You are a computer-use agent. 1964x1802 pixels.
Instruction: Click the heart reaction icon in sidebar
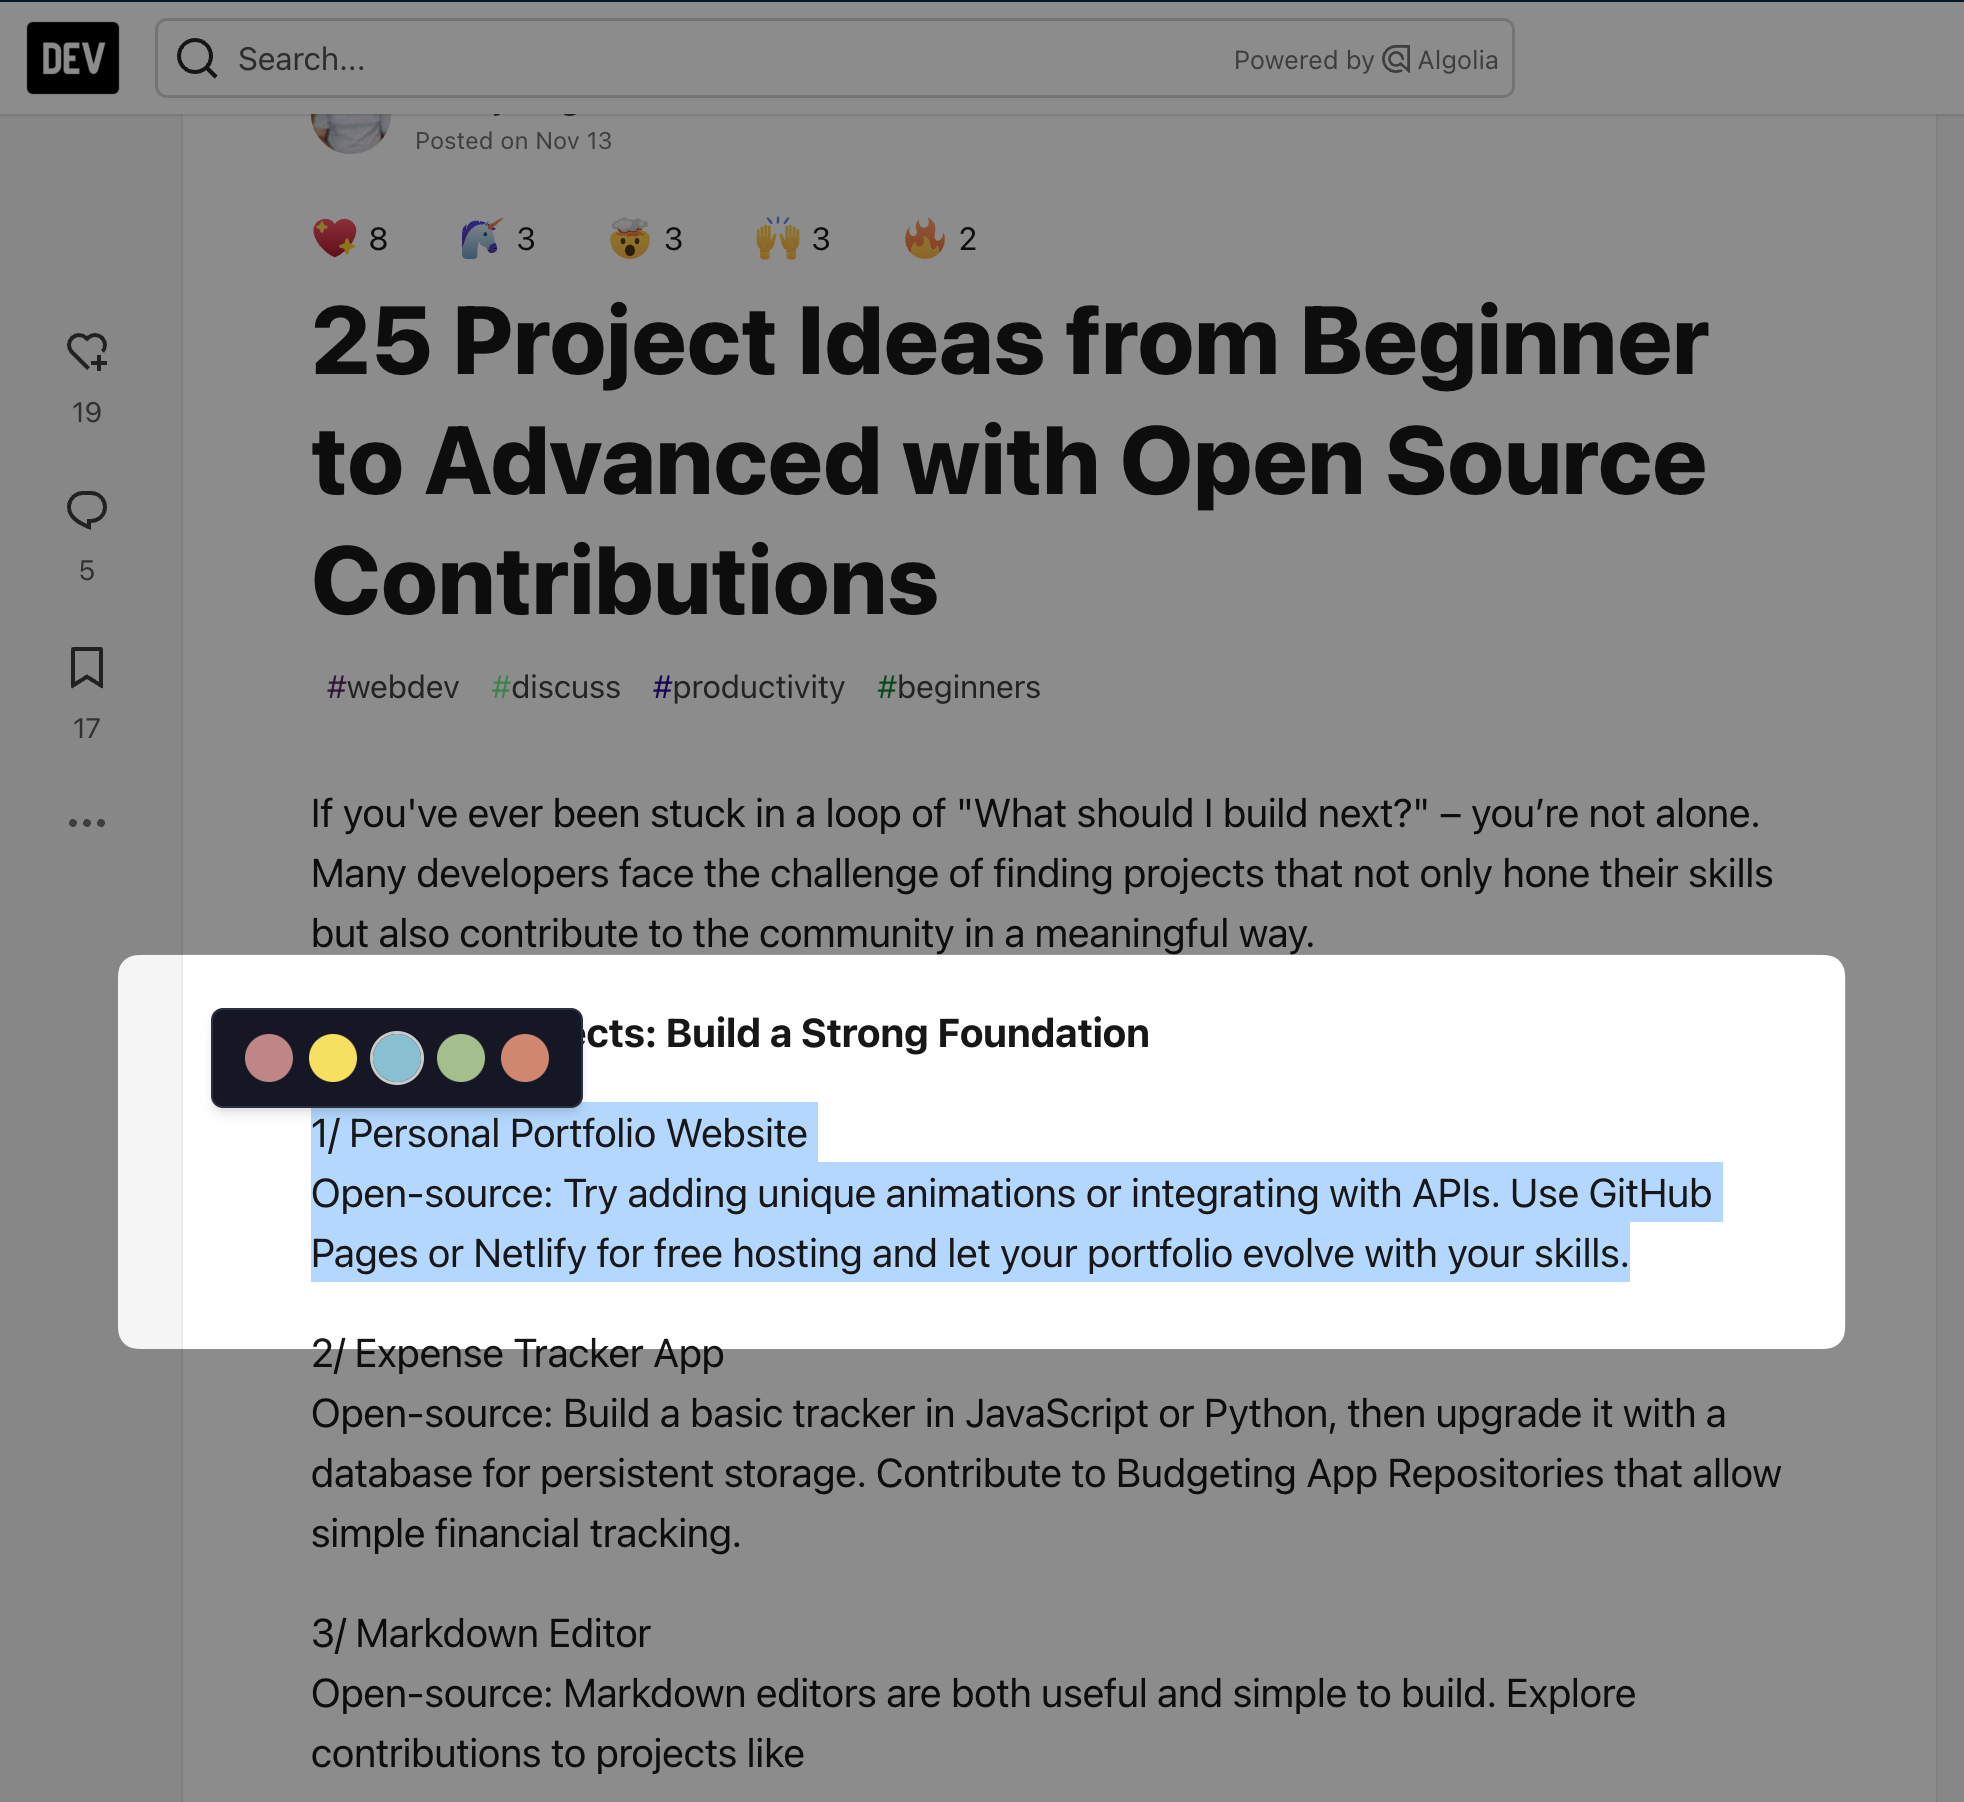87,352
